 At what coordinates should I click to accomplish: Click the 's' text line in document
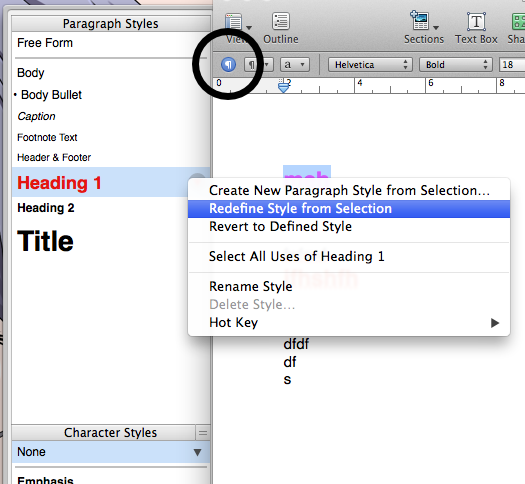tap(287, 380)
